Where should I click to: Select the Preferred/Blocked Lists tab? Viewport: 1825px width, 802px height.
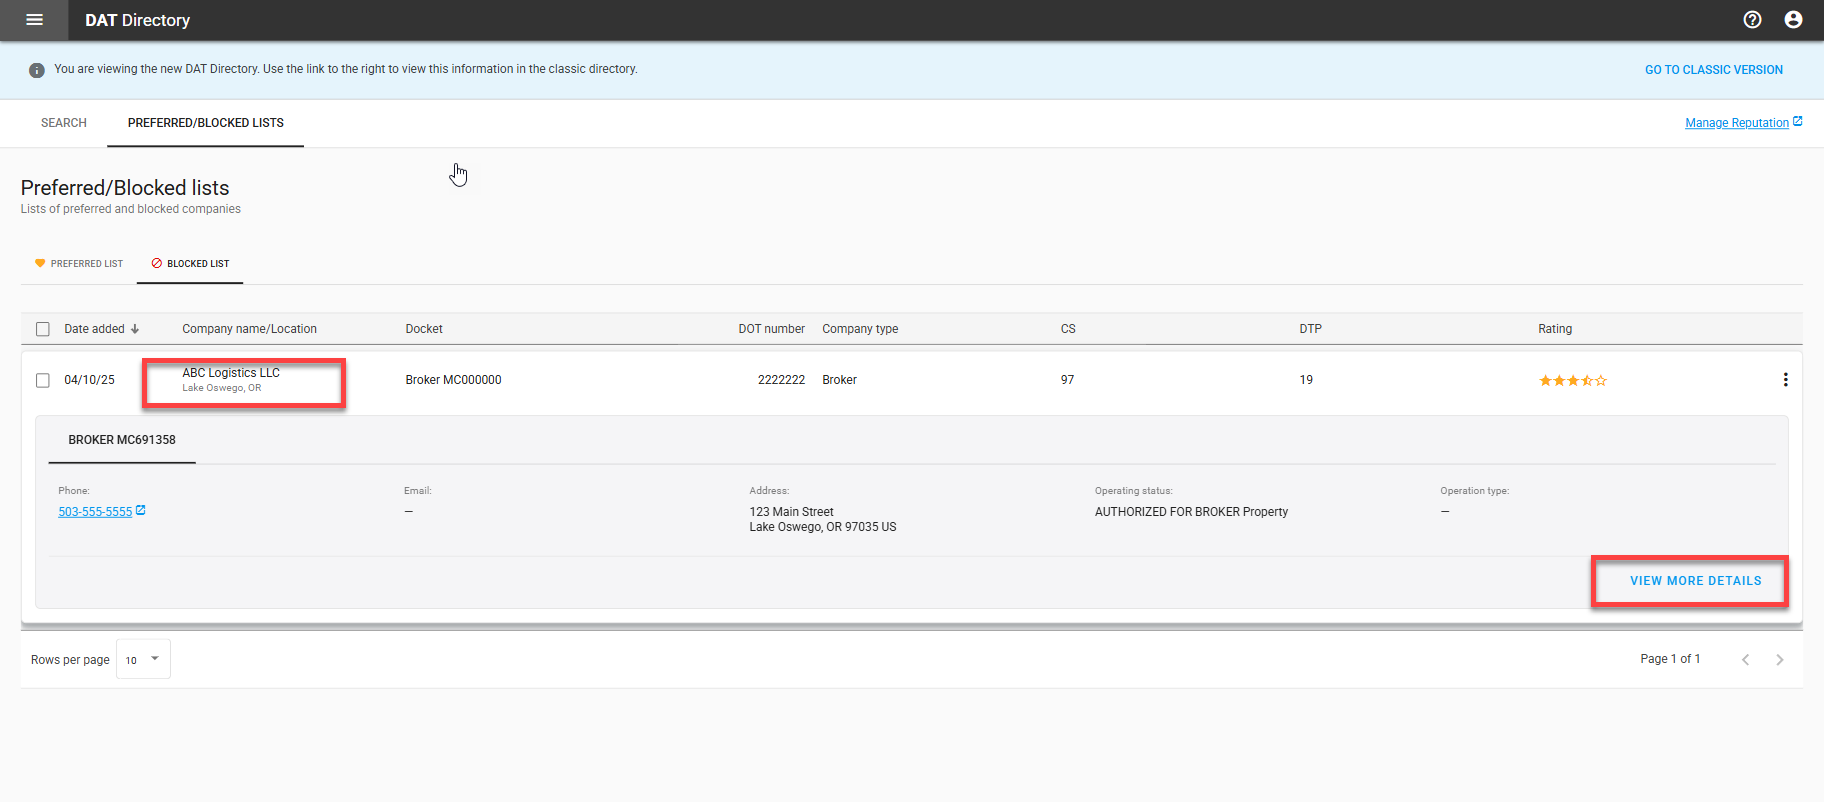coord(206,123)
